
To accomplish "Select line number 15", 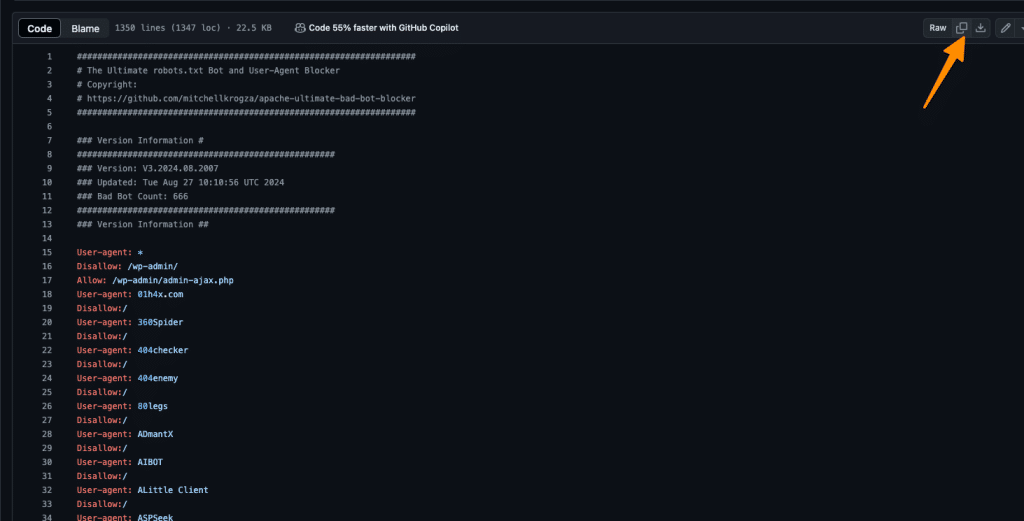I will coord(47,253).
